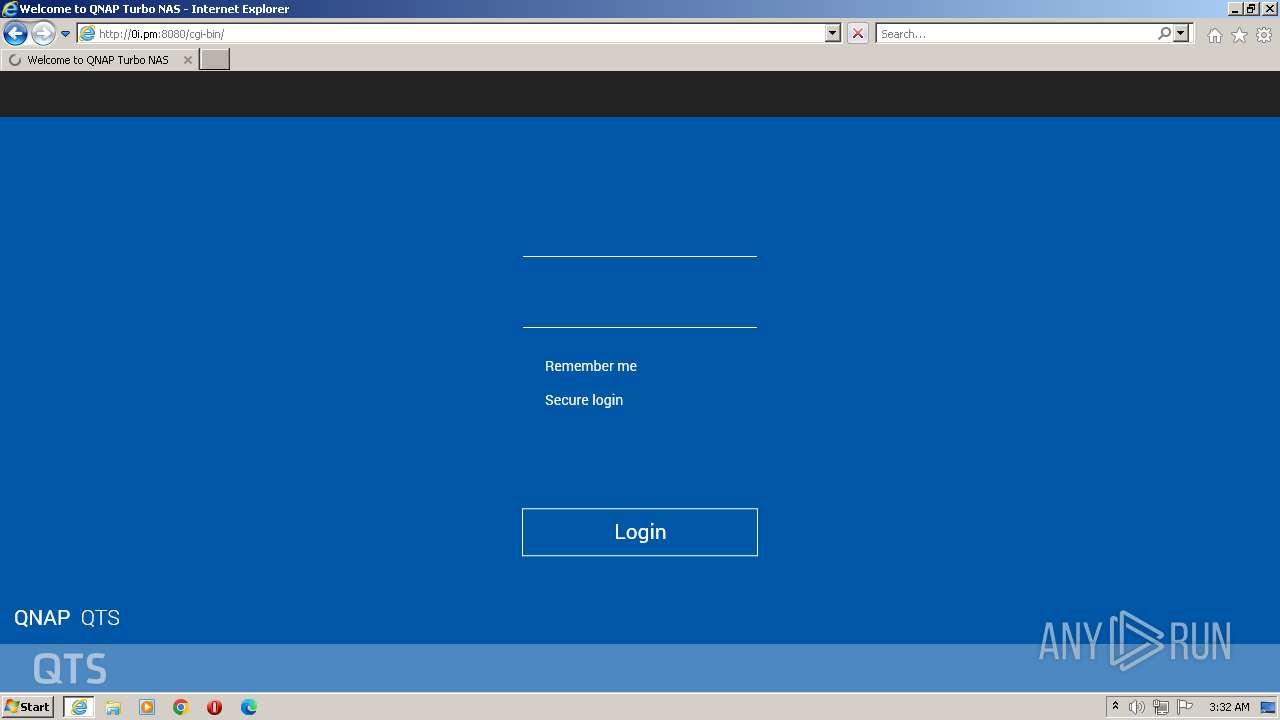Image resolution: width=1280 pixels, height=720 pixels.
Task: Launch Microsoft Edge from the taskbar
Action: [x=249, y=707]
